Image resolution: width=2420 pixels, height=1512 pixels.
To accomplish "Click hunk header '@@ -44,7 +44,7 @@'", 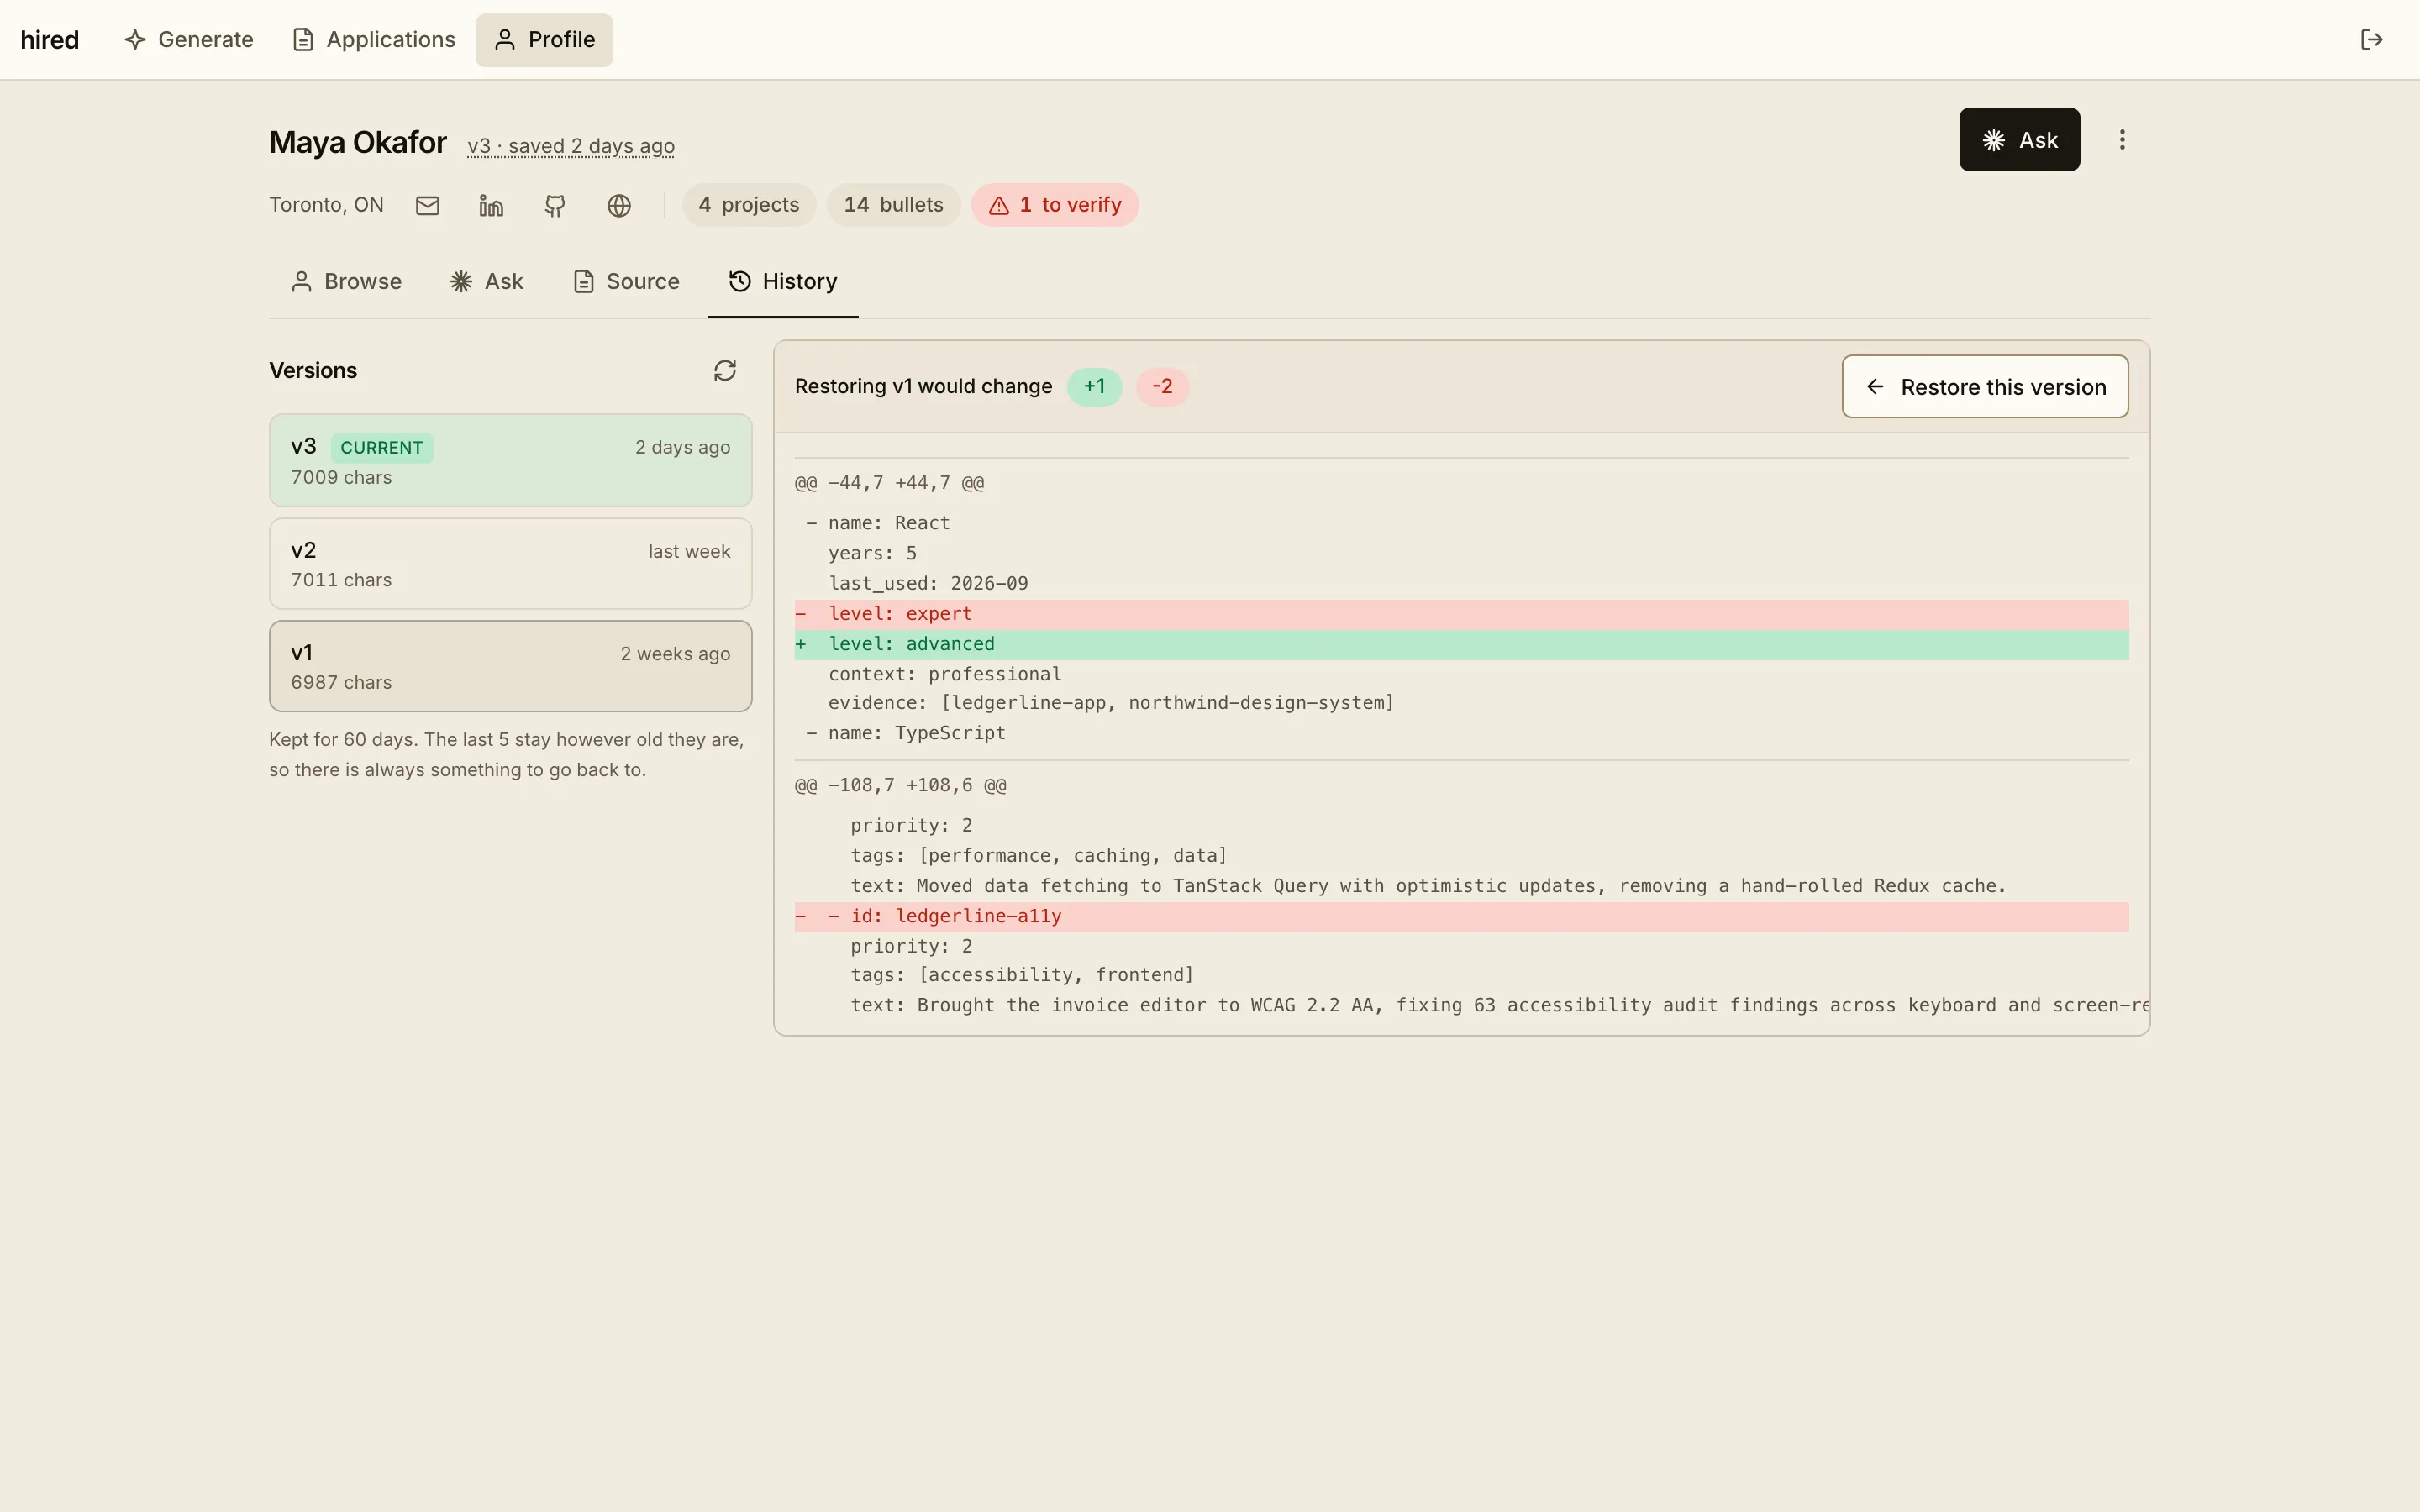I will tap(889, 484).
